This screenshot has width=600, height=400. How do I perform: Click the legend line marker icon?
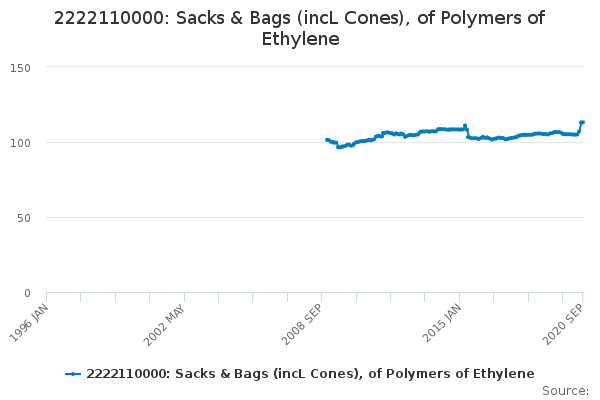73,374
